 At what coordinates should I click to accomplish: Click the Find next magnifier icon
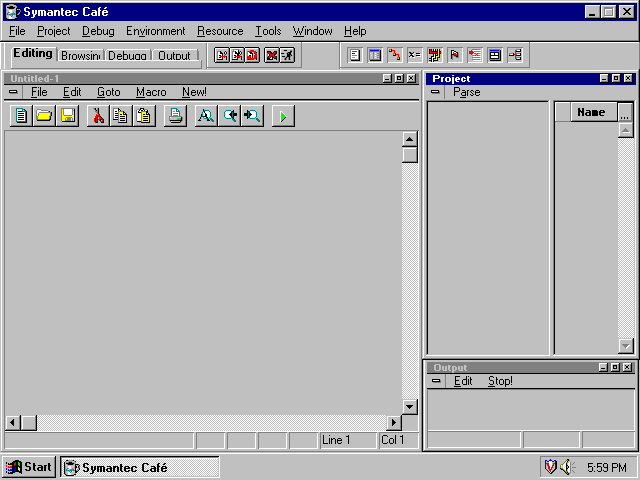coord(252,116)
